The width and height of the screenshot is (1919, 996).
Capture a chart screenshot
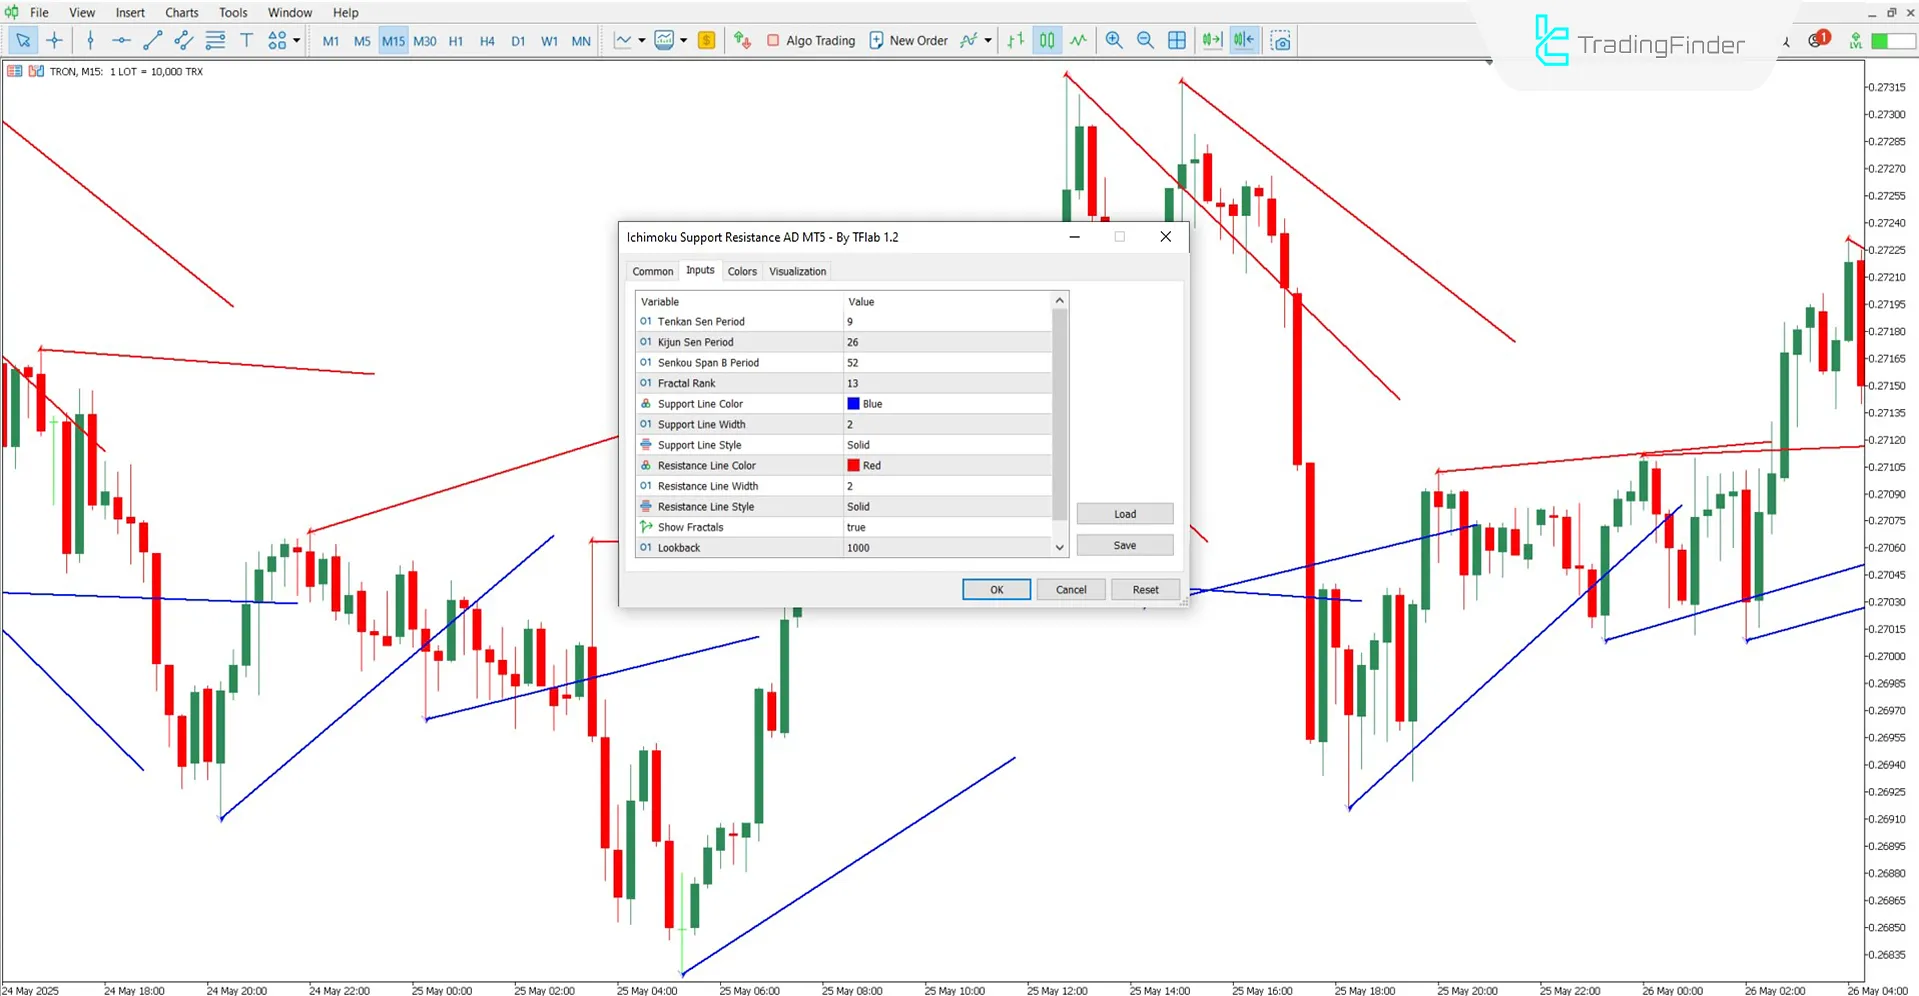pyautogui.click(x=1281, y=40)
